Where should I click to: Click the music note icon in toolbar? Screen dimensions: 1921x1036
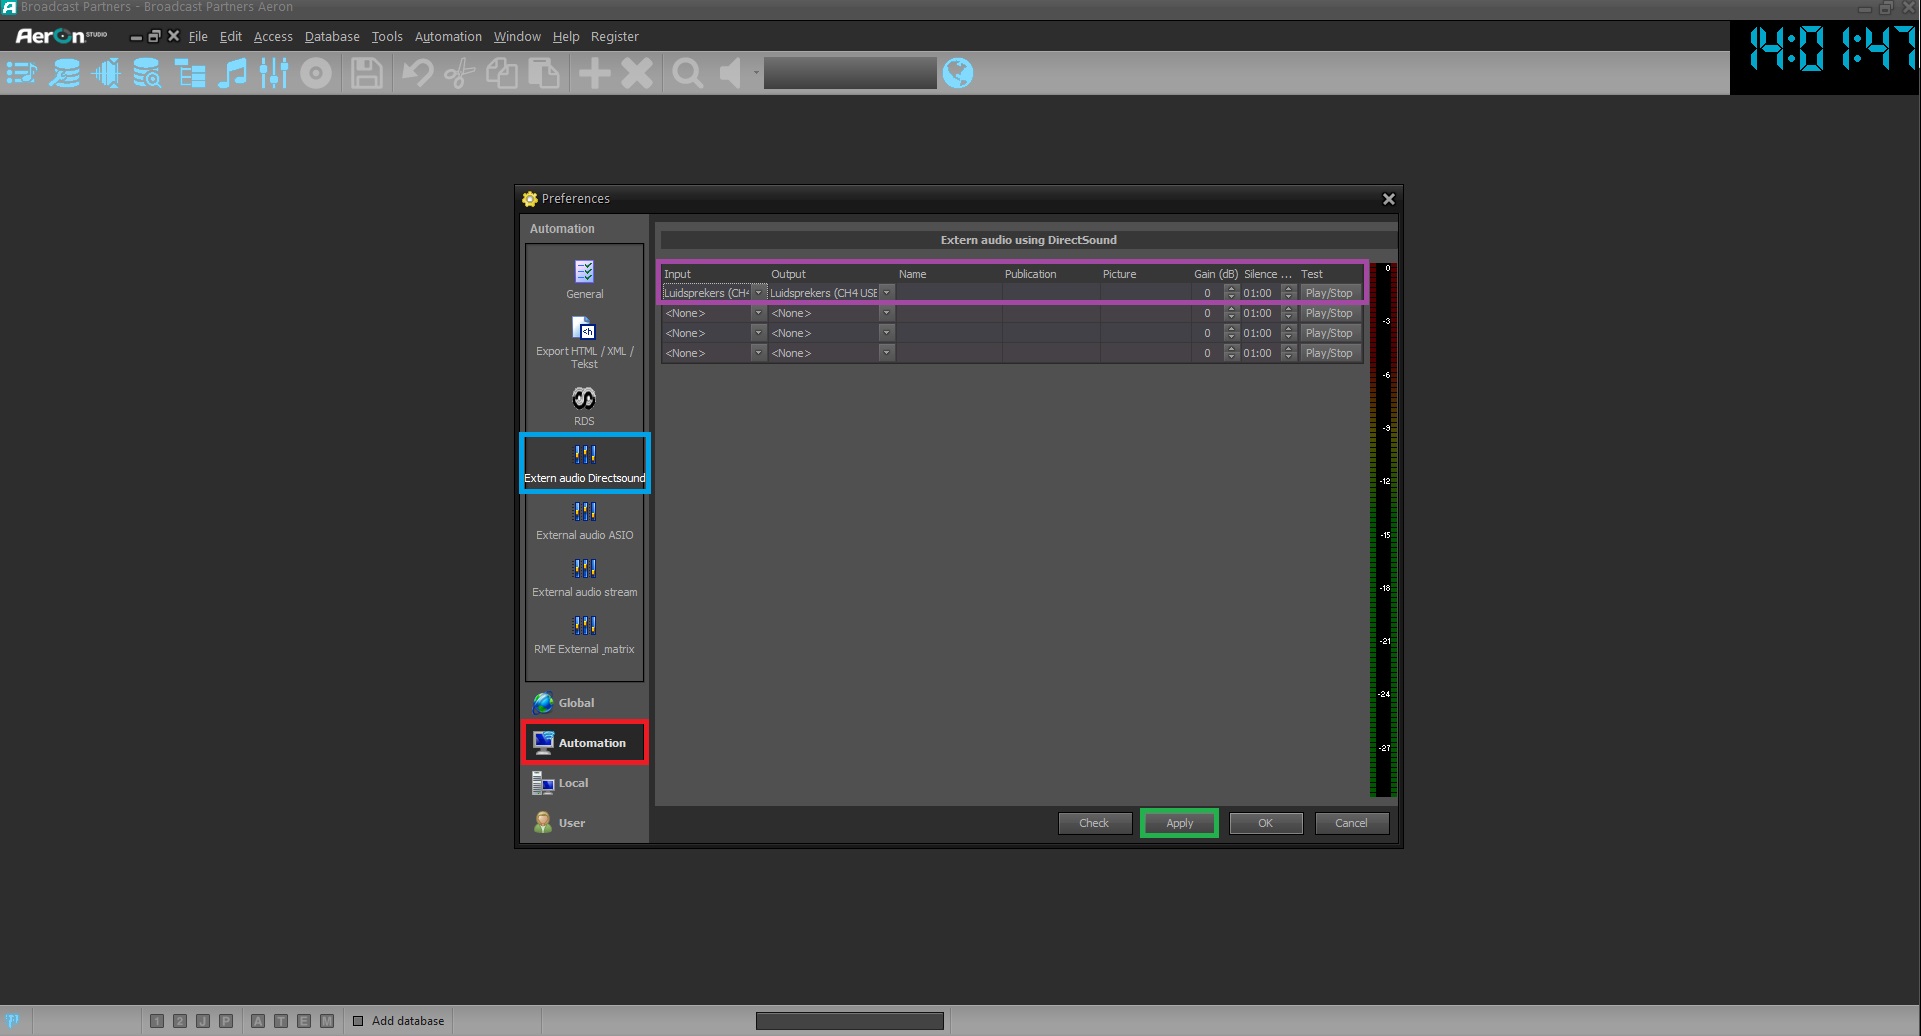232,73
